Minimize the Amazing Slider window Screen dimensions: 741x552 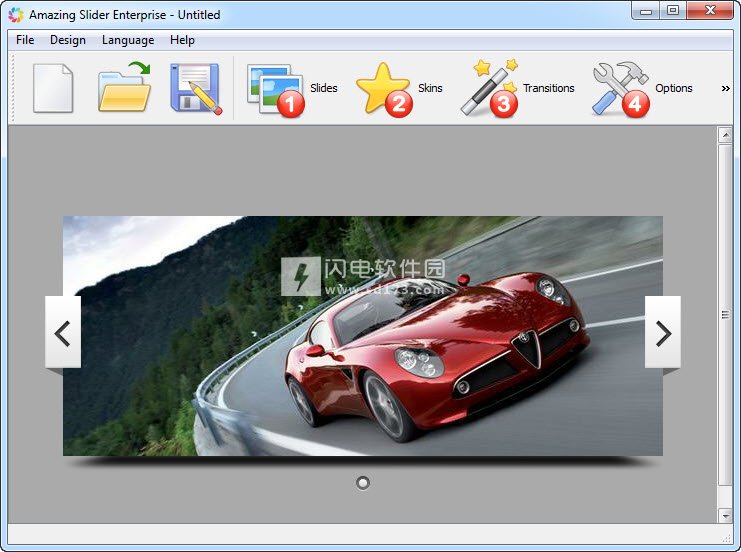coord(646,11)
